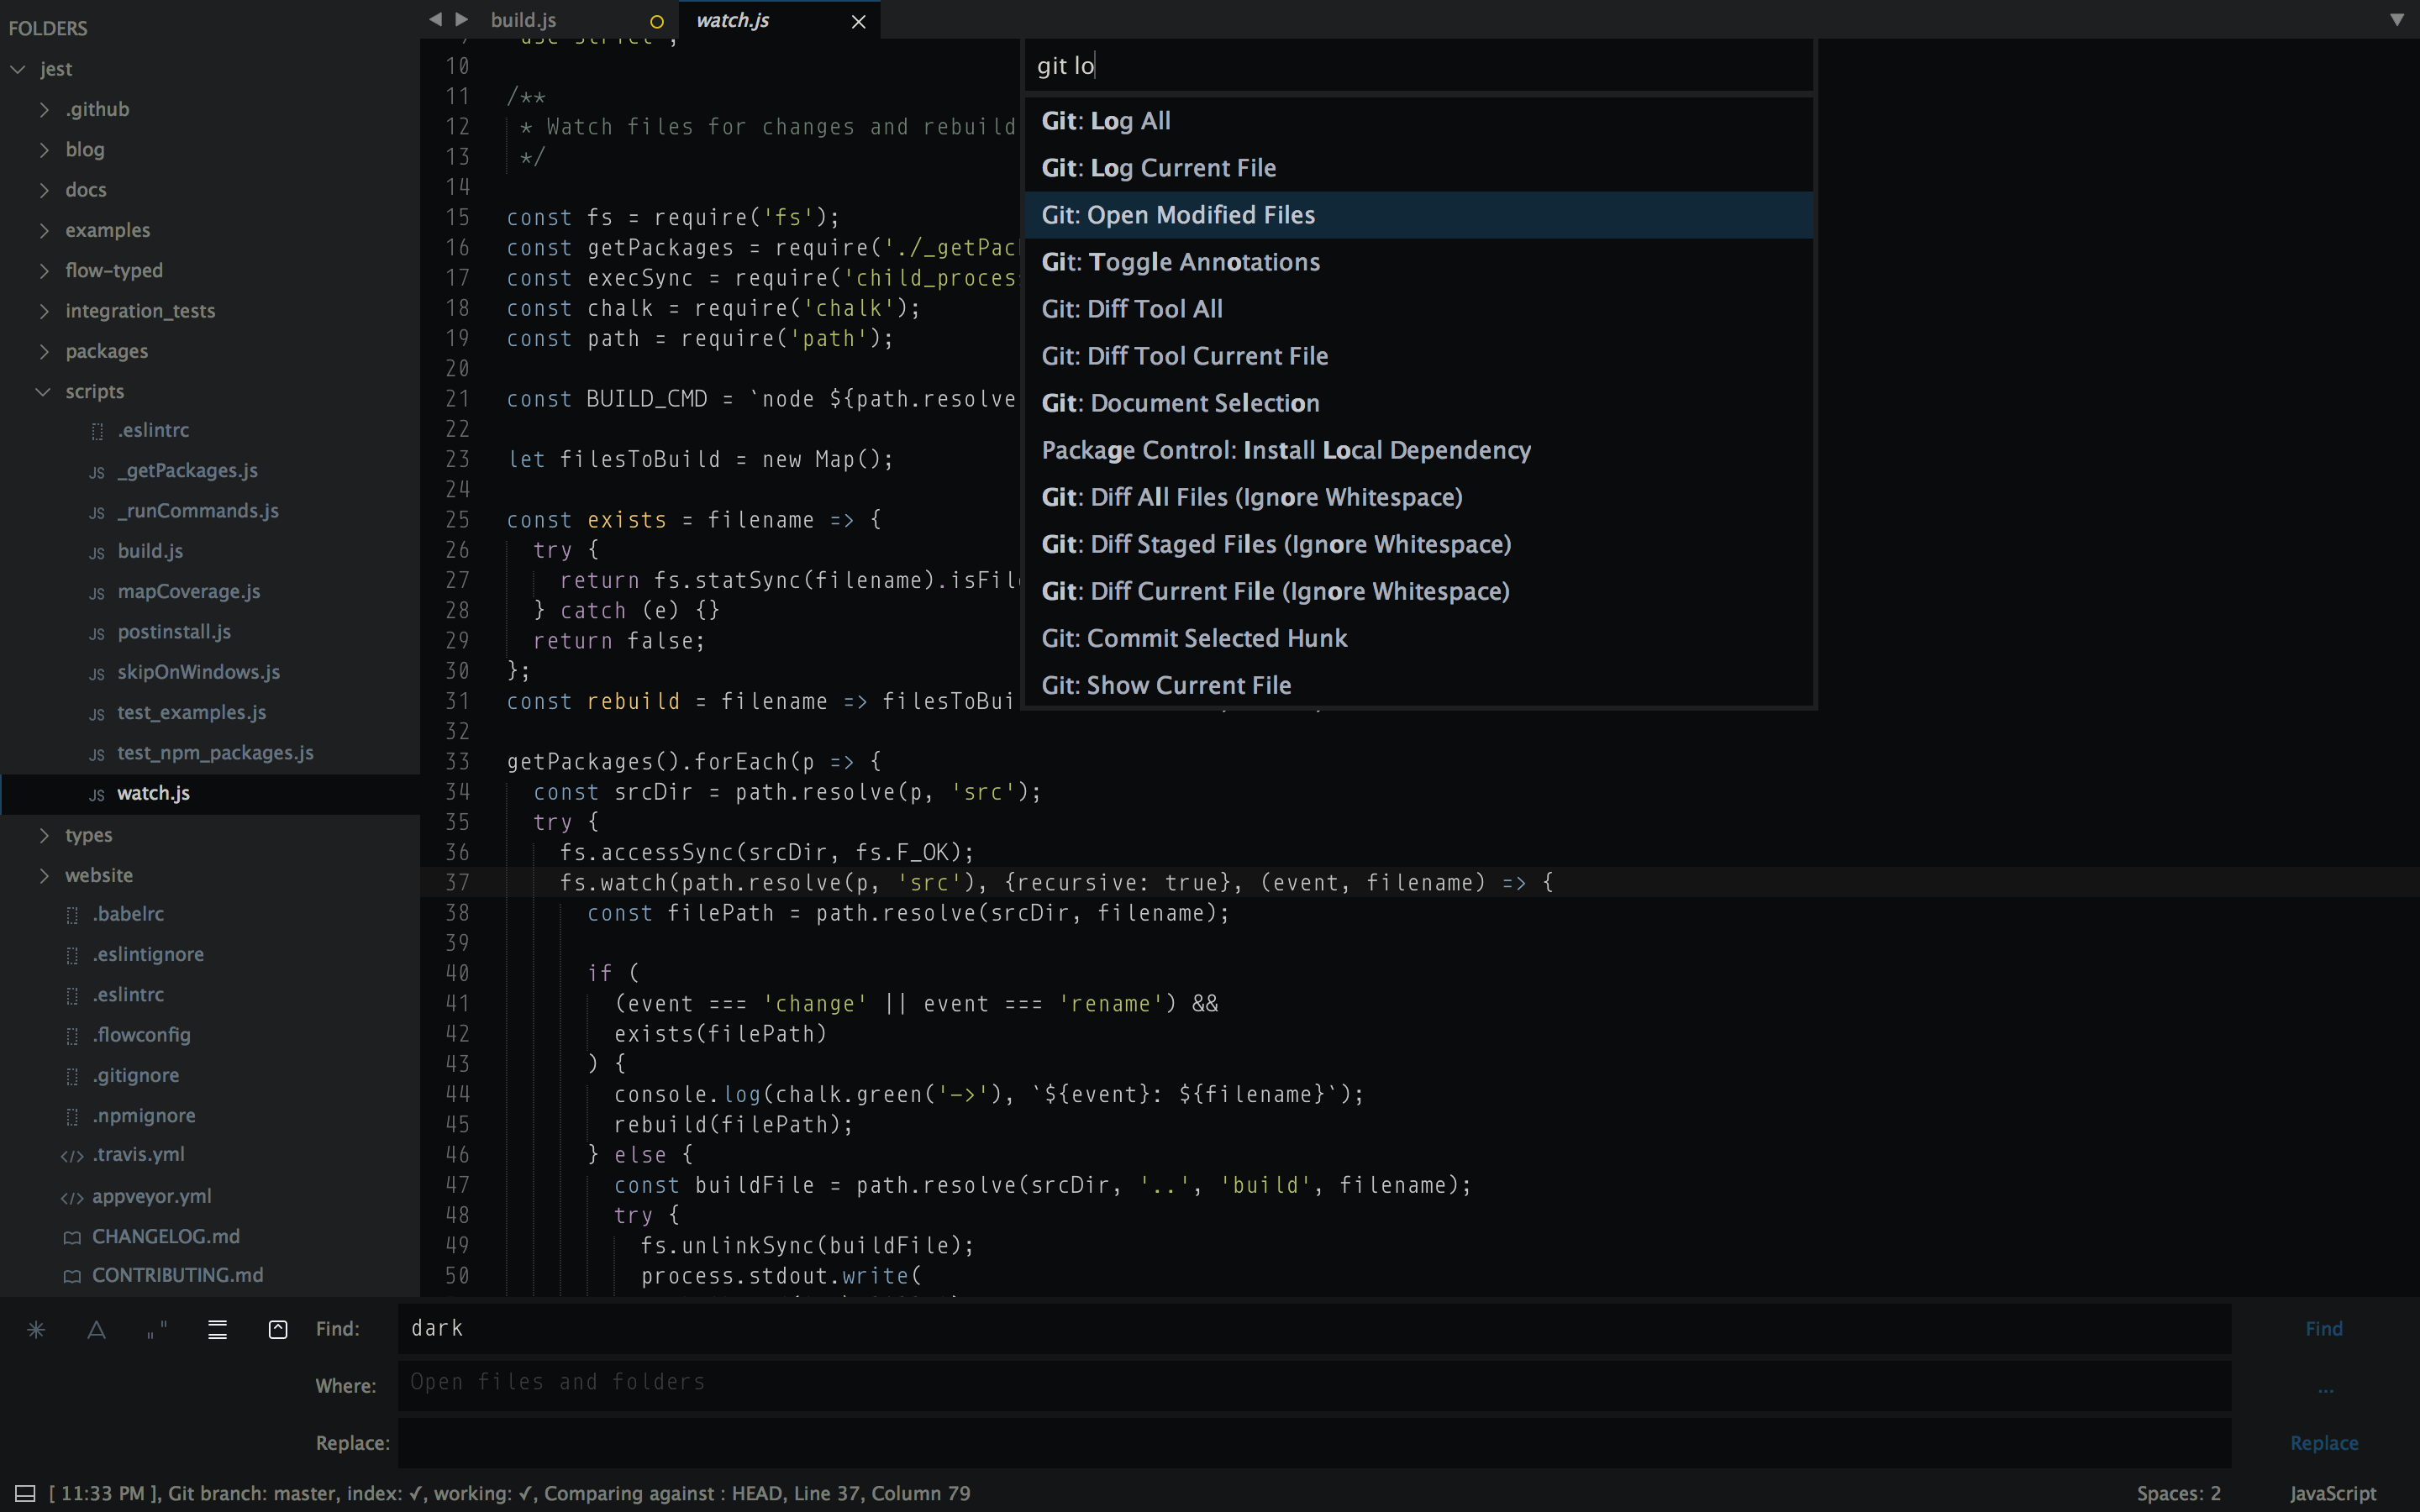The width and height of the screenshot is (2420, 1512).
Task: Select Git: Log Current File command
Action: pos(1158,168)
